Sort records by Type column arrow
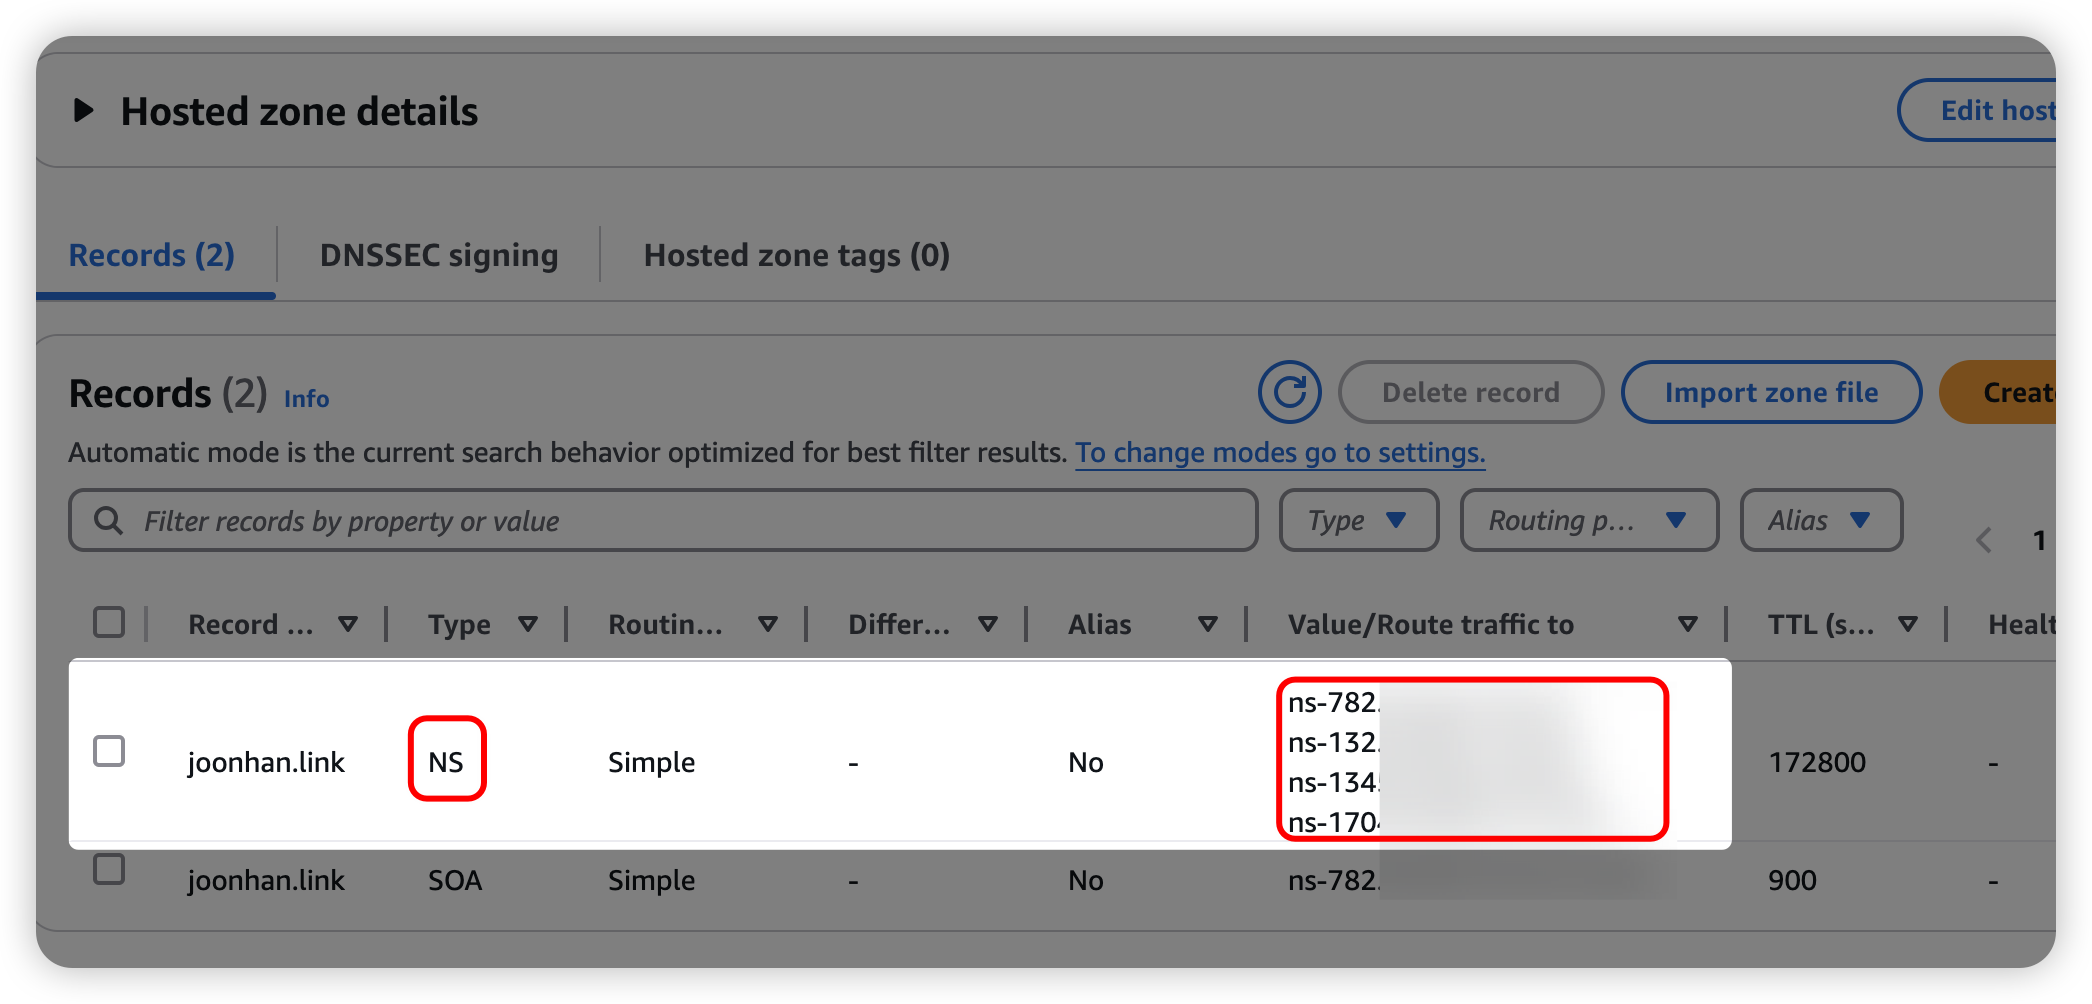 pyautogui.click(x=528, y=624)
